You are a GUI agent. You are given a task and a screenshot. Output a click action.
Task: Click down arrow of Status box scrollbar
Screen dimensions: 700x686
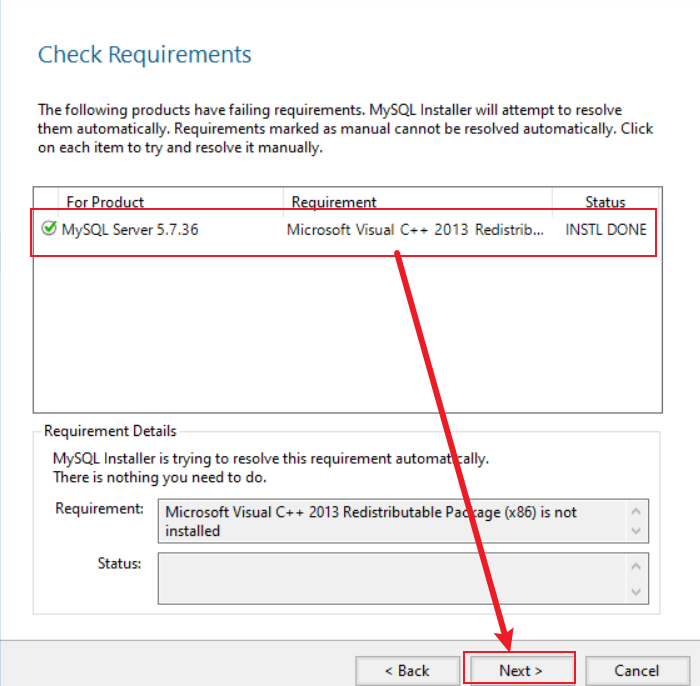pyautogui.click(x=636, y=592)
